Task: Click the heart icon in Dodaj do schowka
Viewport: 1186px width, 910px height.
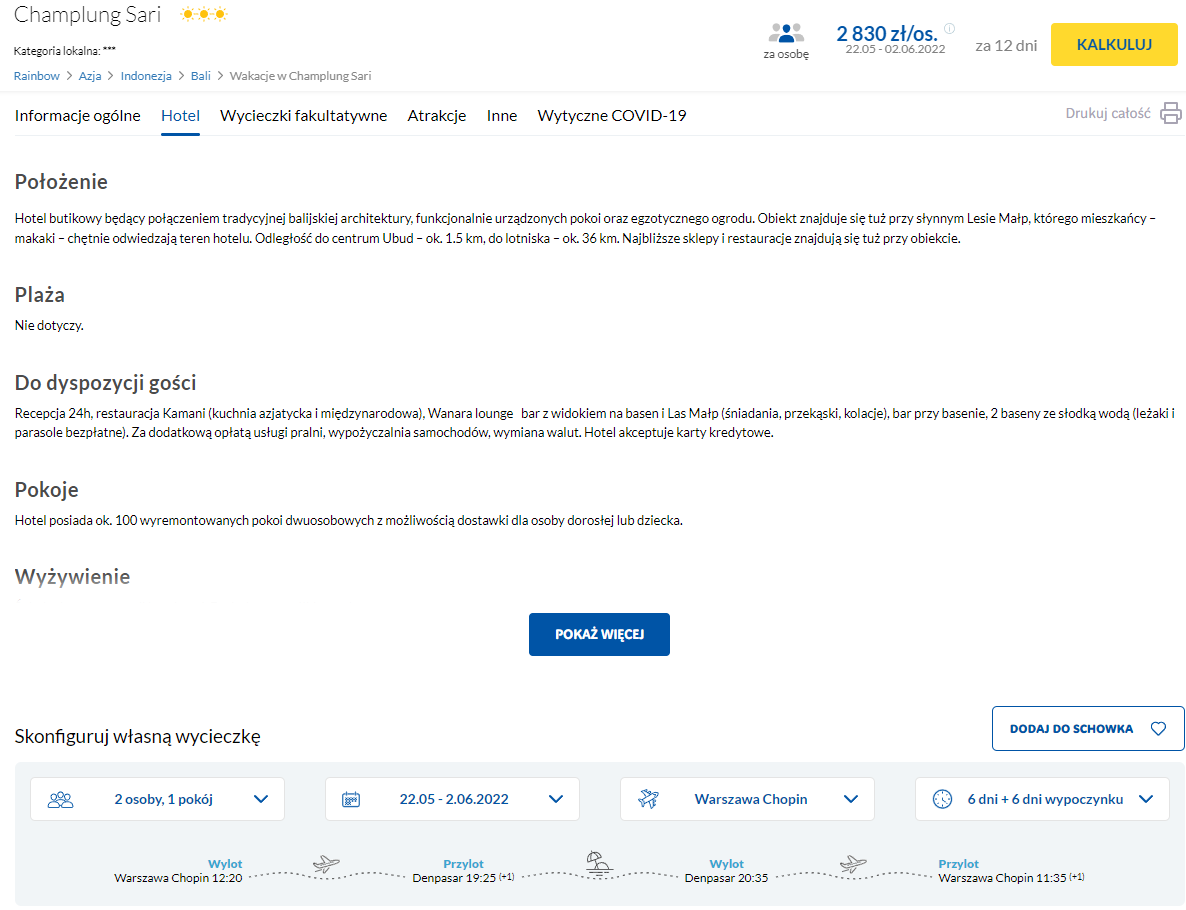Action: tap(1158, 729)
